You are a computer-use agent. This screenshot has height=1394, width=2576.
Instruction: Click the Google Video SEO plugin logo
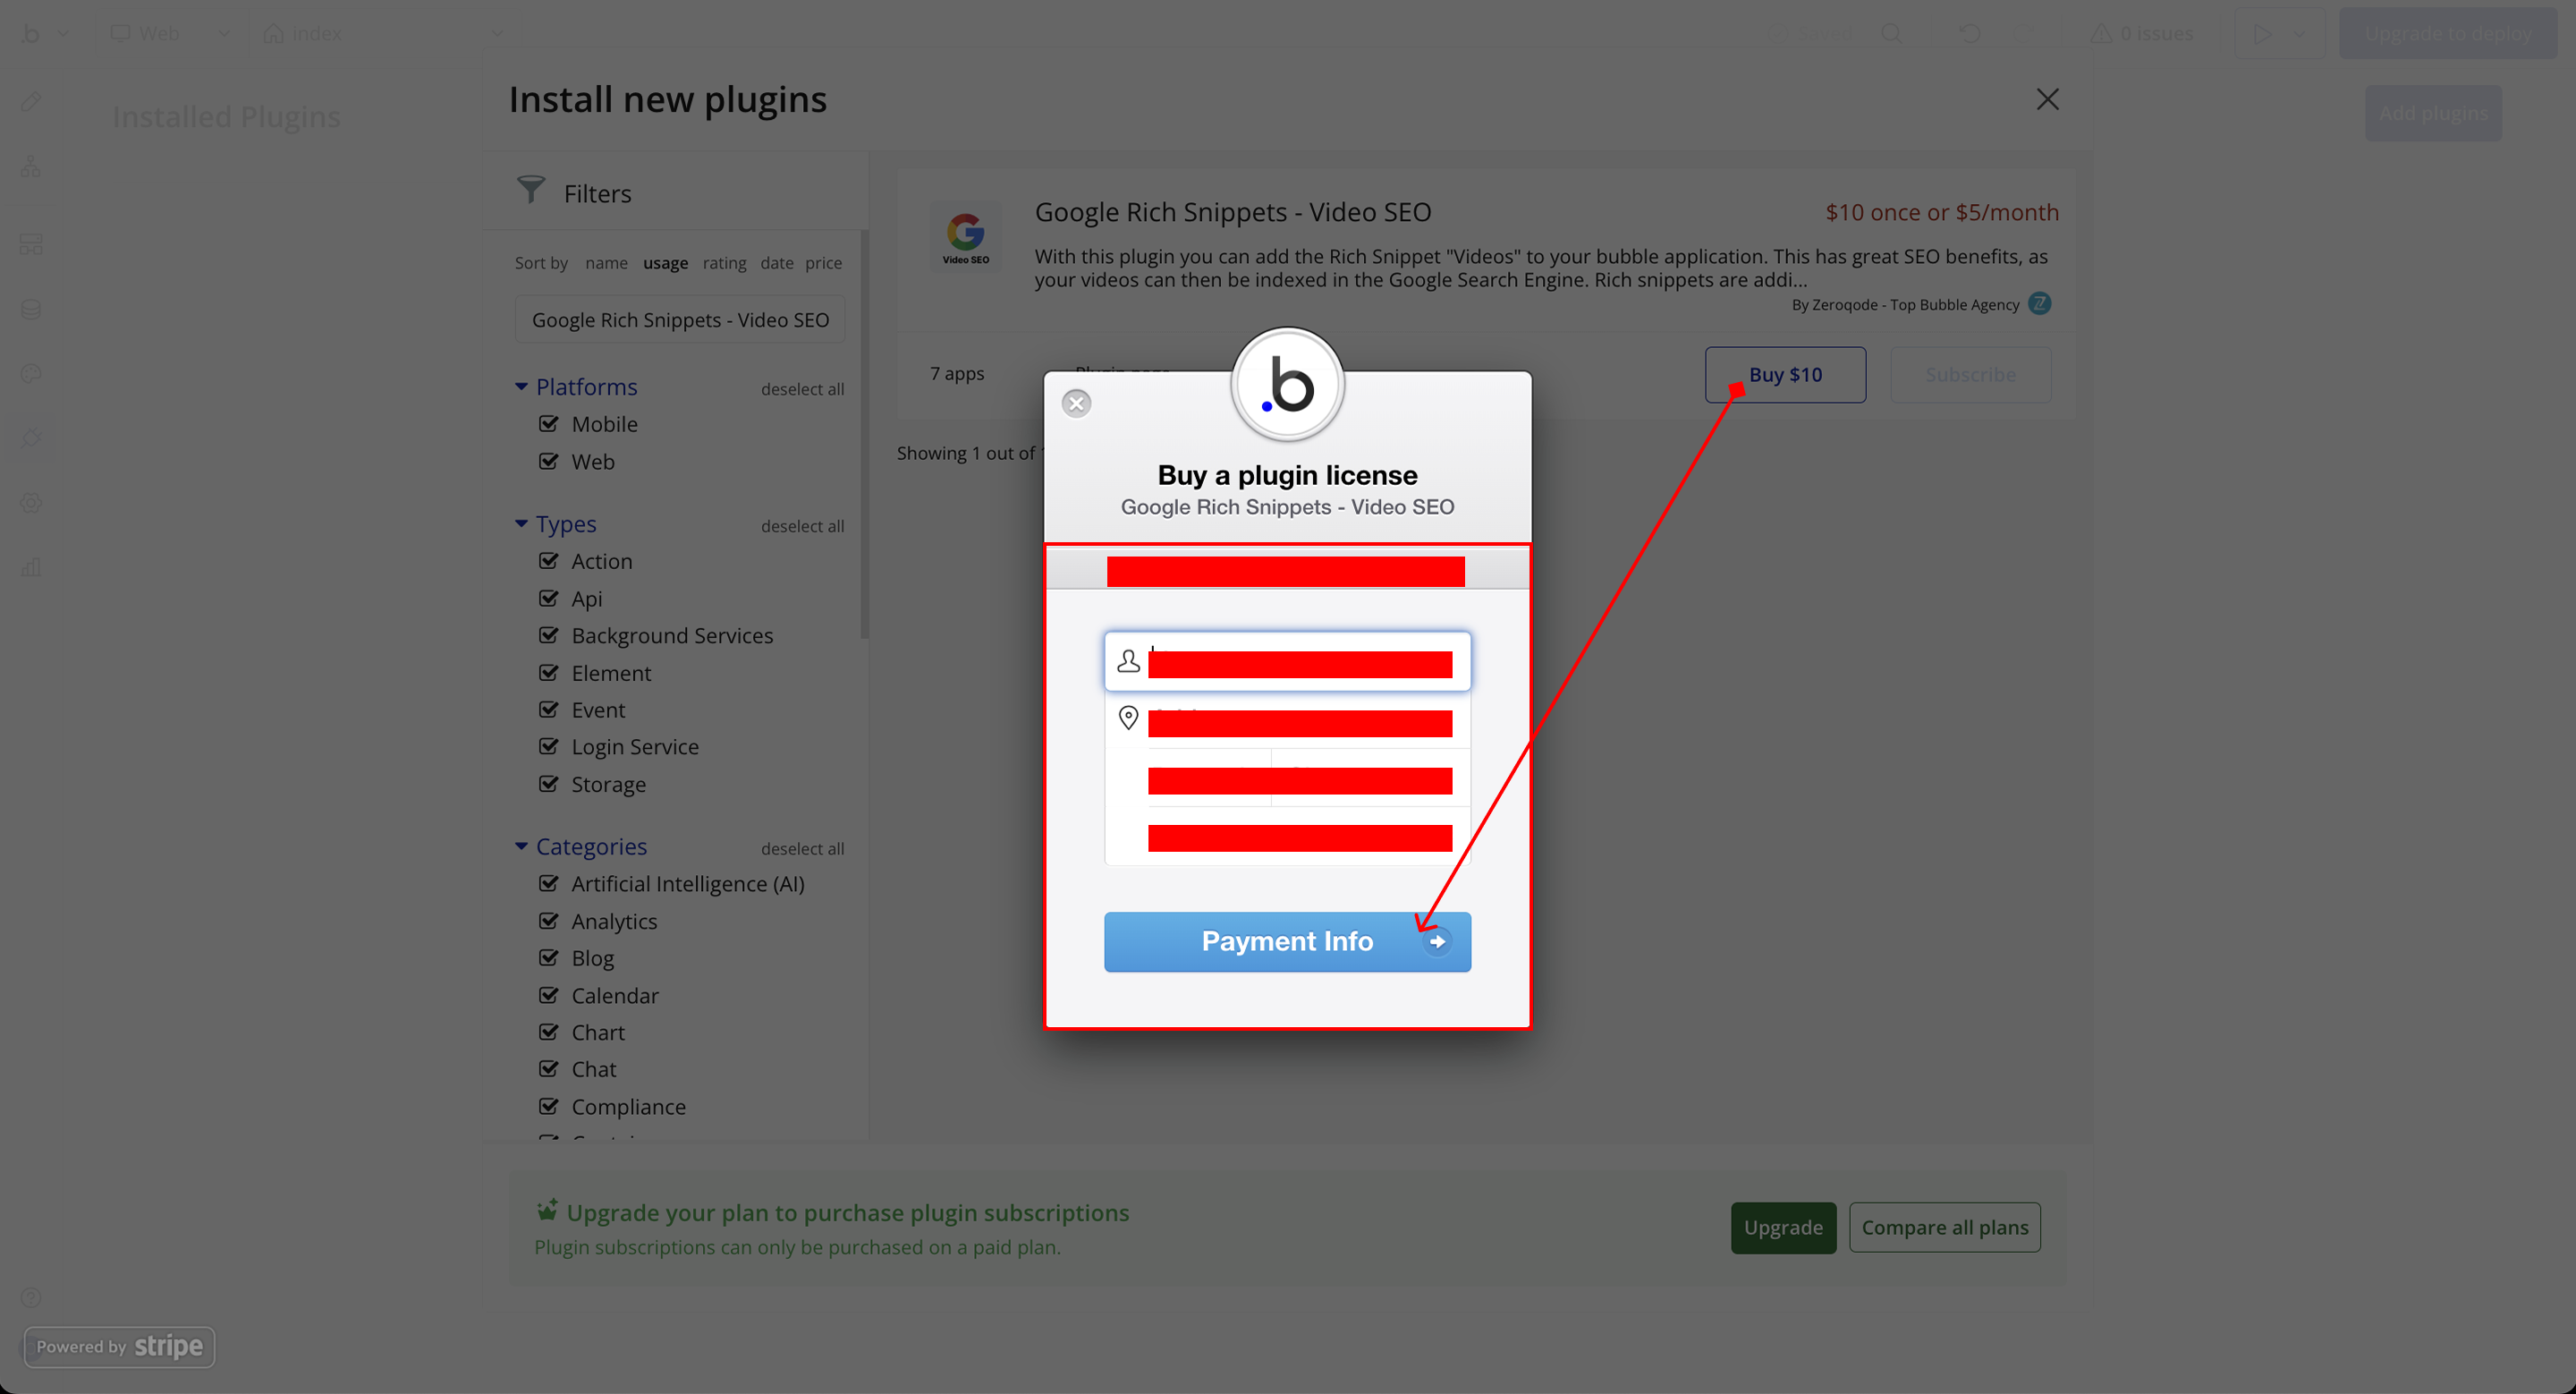965,237
